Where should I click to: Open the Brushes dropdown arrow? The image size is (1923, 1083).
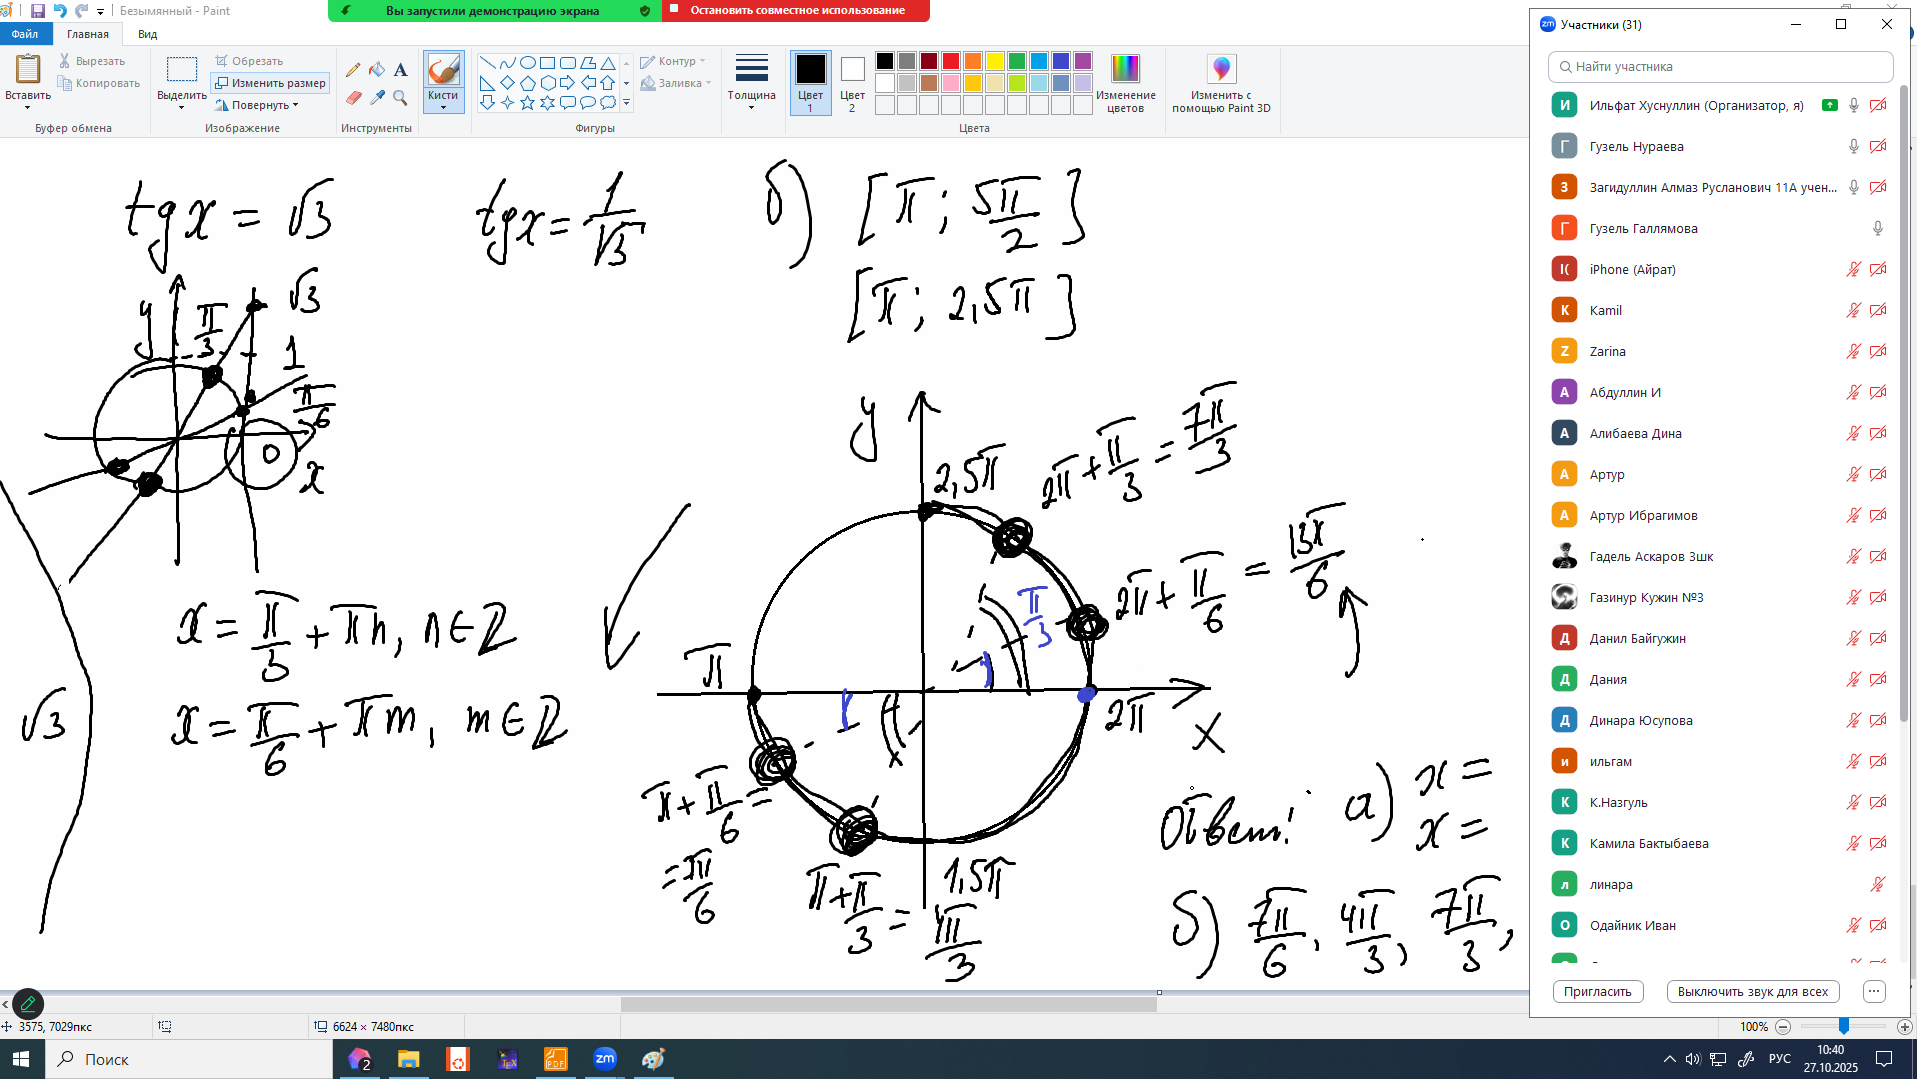point(444,107)
